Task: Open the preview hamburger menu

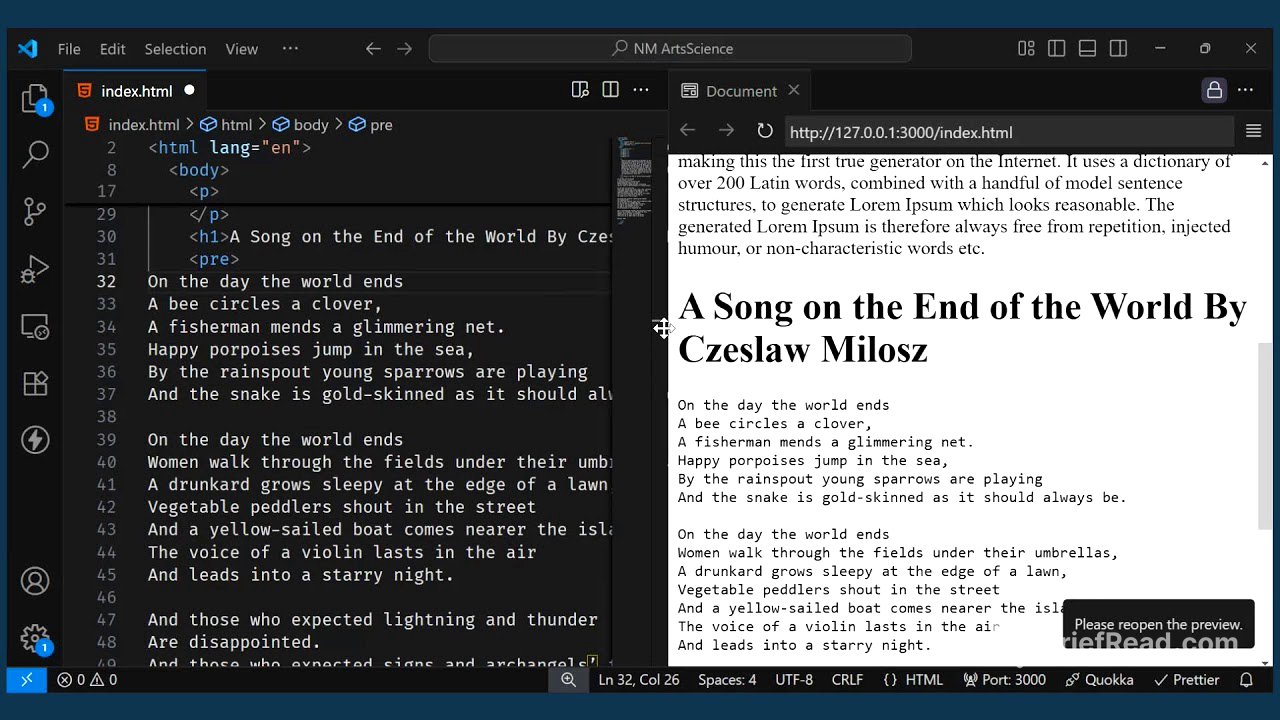Action: pos(1253,131)
